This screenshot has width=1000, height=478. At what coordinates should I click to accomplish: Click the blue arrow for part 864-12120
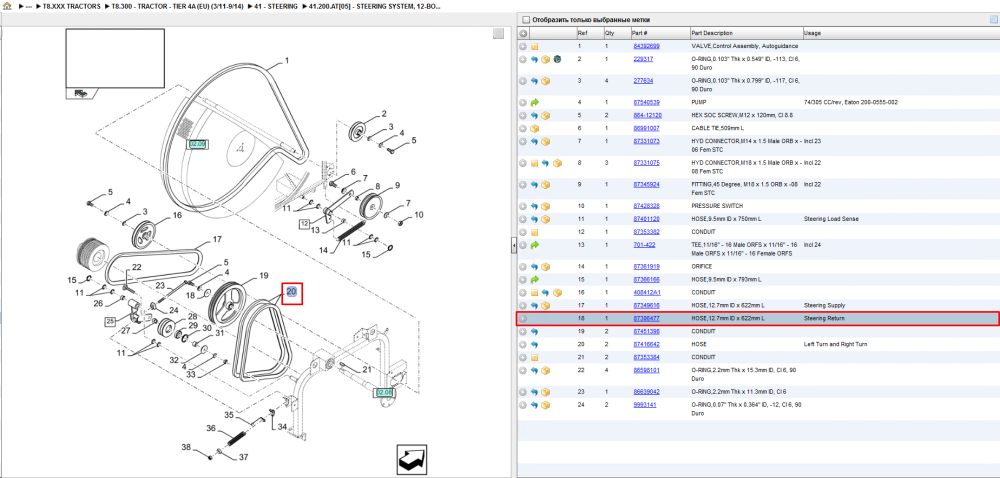tap(534, 115)
